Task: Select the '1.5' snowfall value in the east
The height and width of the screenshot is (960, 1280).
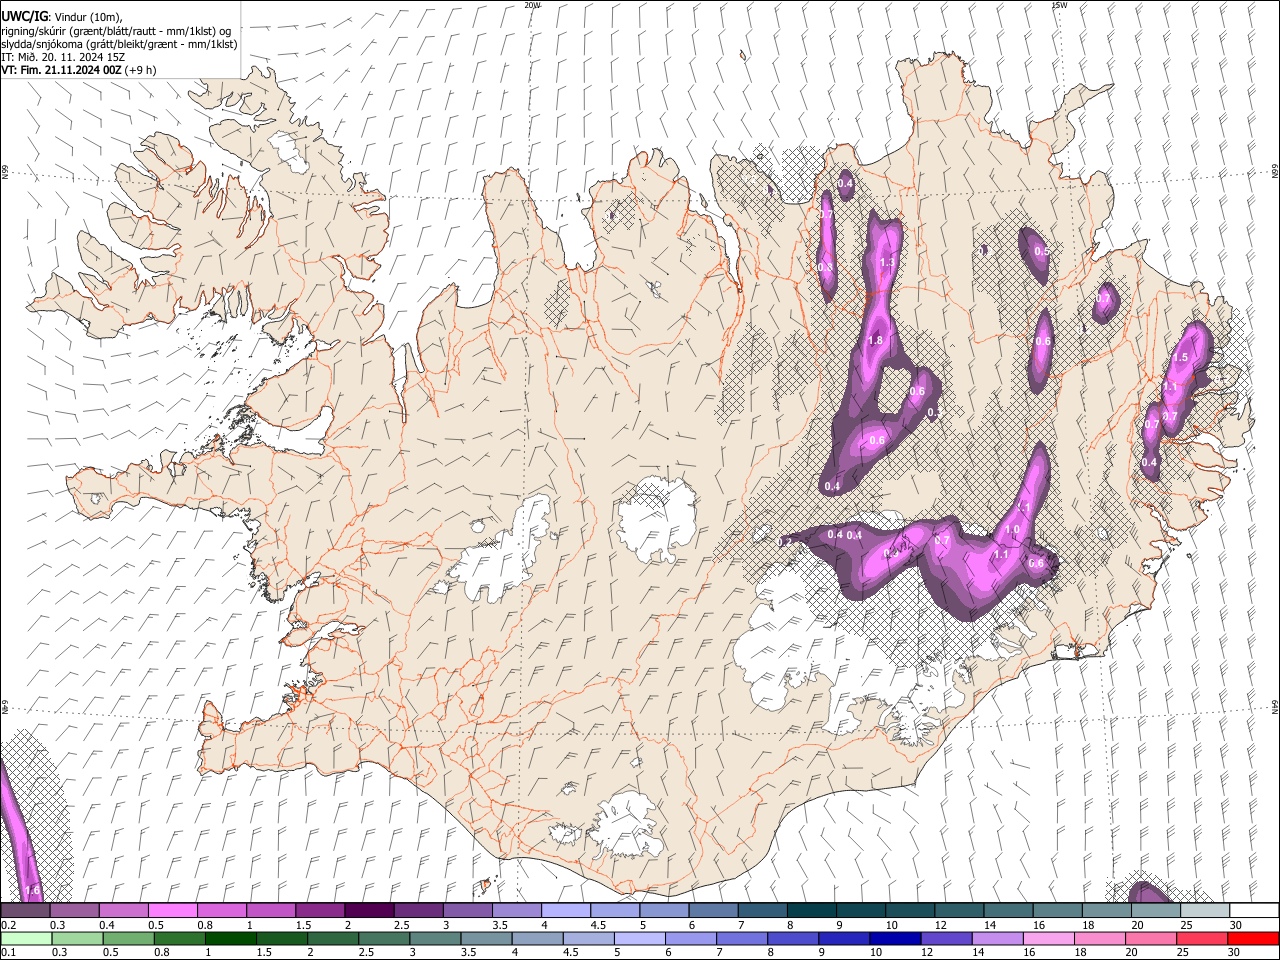Action: pyautogui.click(x=1180, y=357)
